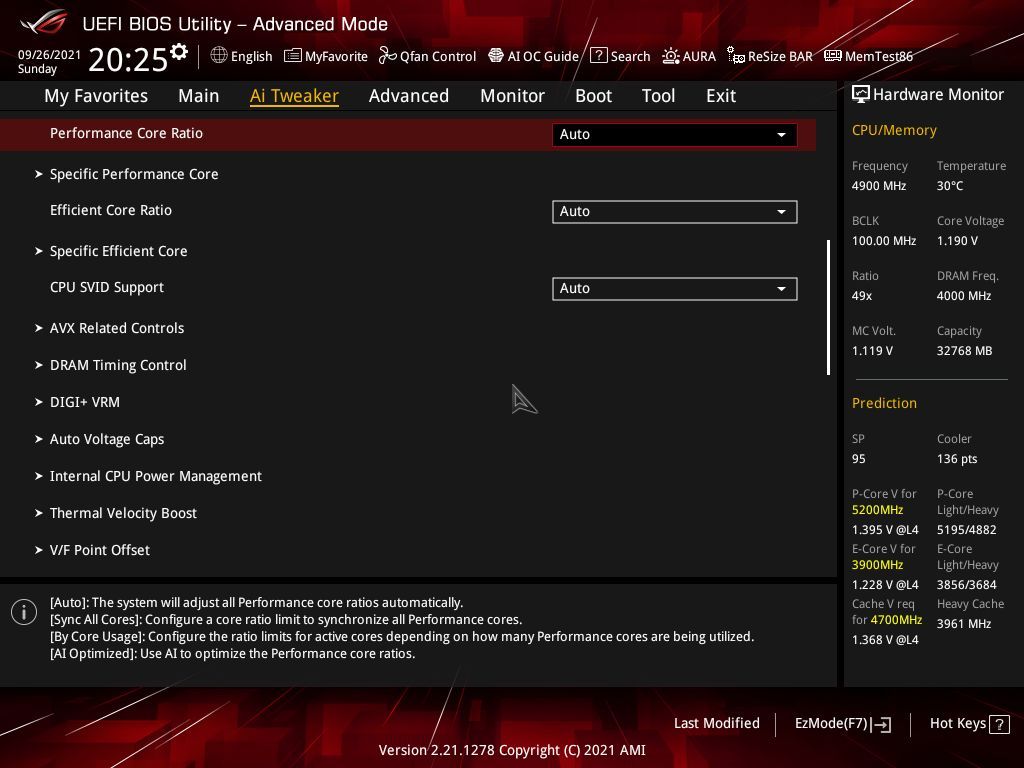Click the yellow 3900MHz prediction value

(878, 565)
